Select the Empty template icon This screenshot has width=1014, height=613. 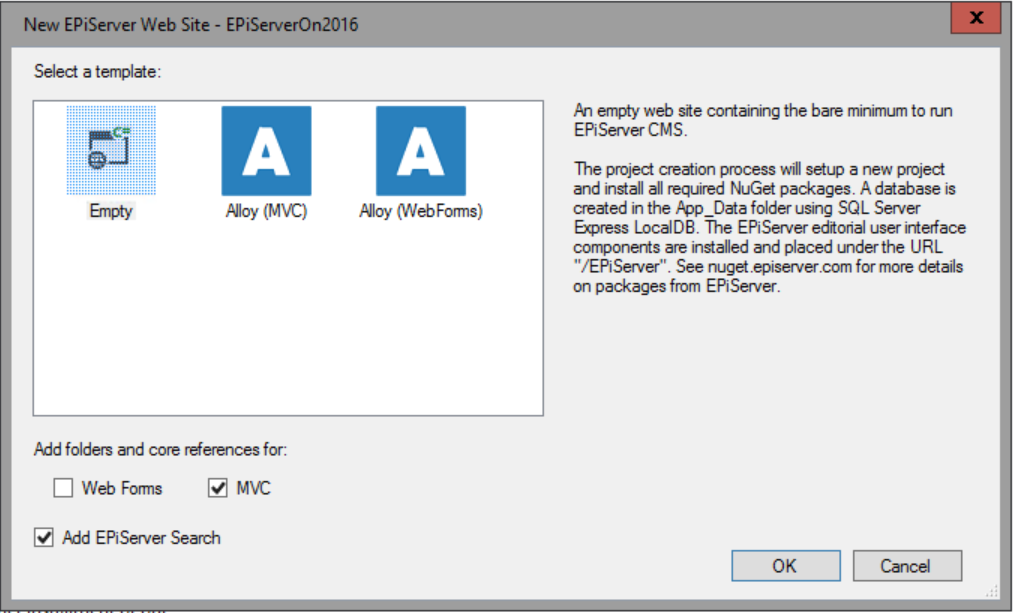tap(111, 150)
